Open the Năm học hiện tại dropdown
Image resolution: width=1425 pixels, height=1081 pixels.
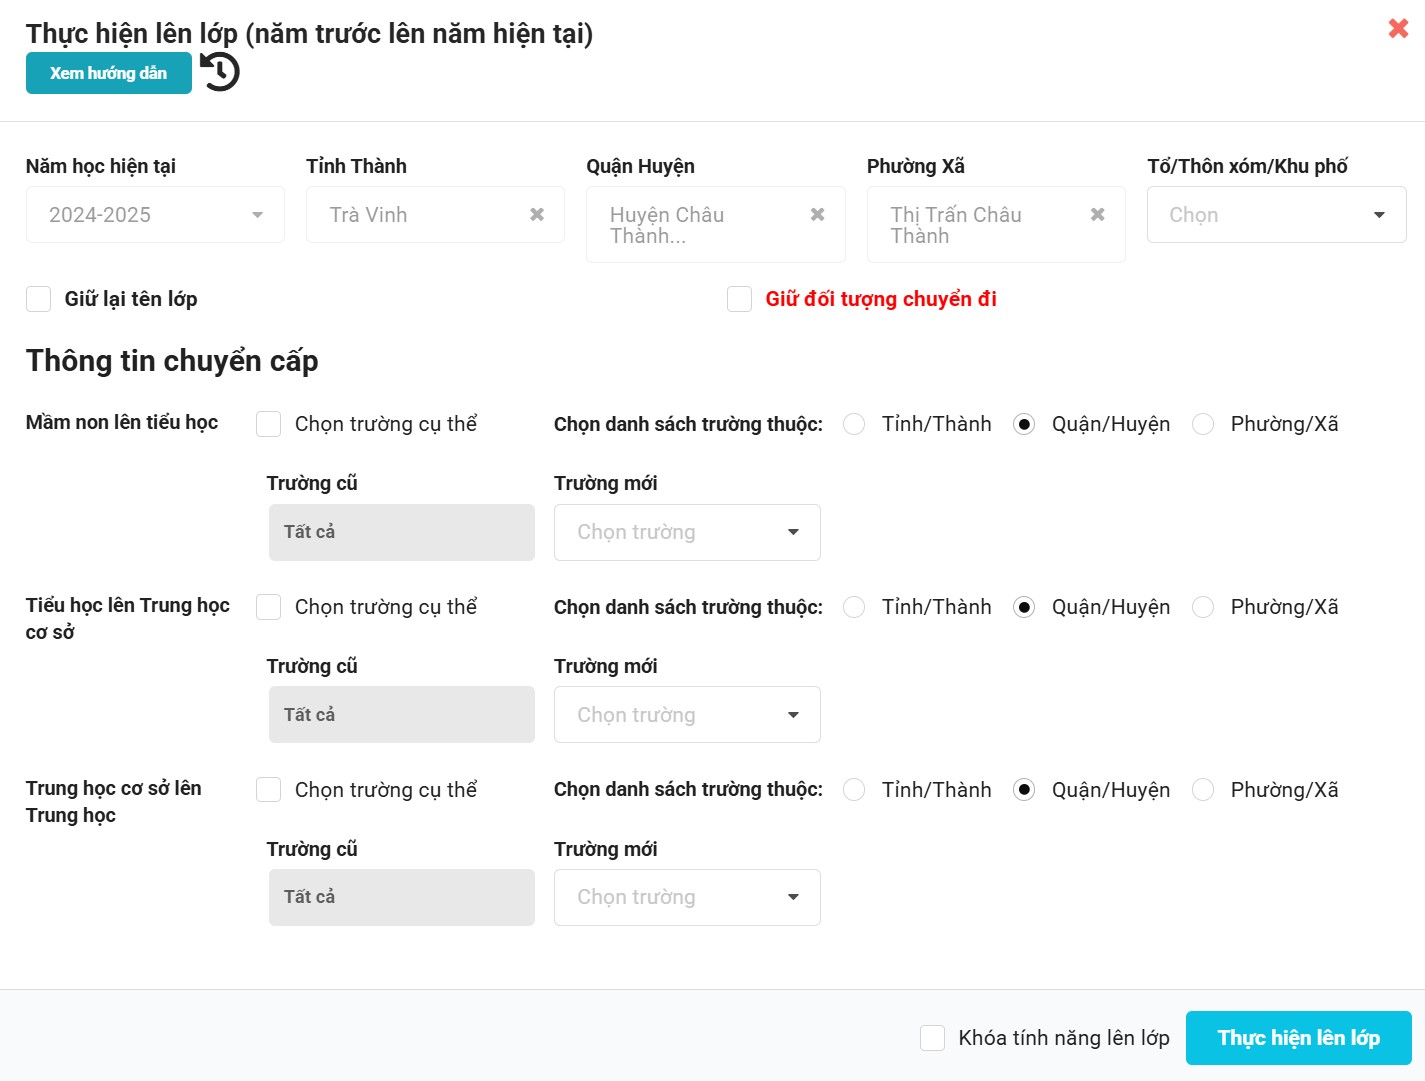(155, 215)
